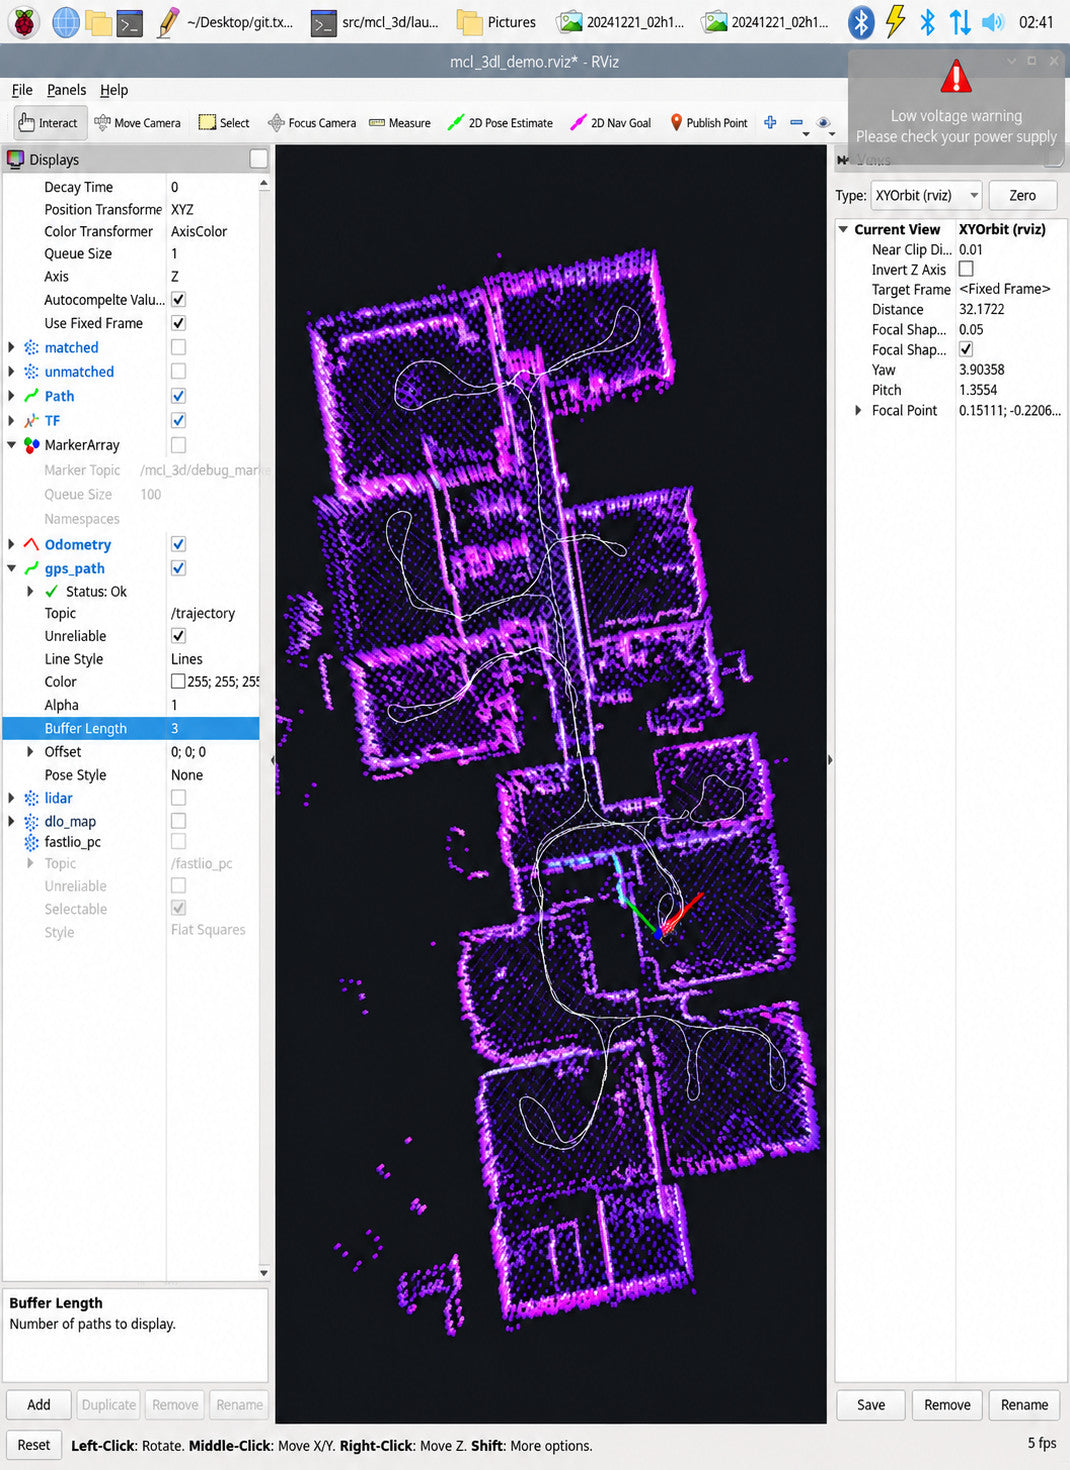The image size is (1070, 1470).
Task: Disable the Path display checkbox
Action: click(178, 396)
